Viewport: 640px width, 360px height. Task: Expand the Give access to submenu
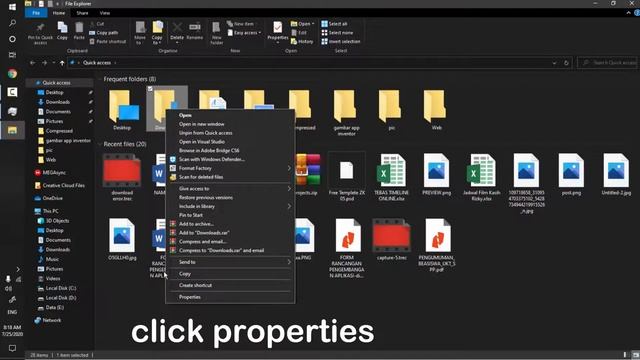pos(230,189)
